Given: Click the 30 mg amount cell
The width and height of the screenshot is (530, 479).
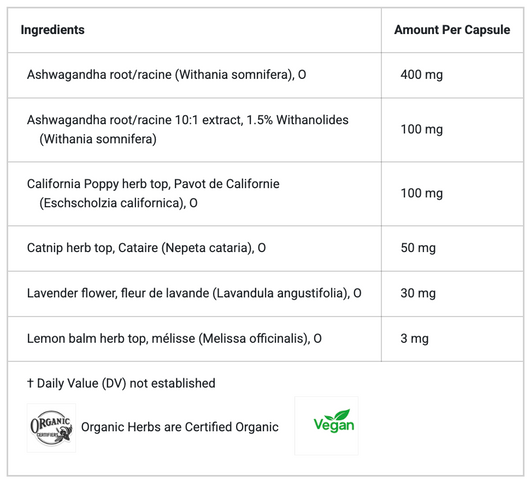Looking at the screenshot, I should [x=418, y=293].
